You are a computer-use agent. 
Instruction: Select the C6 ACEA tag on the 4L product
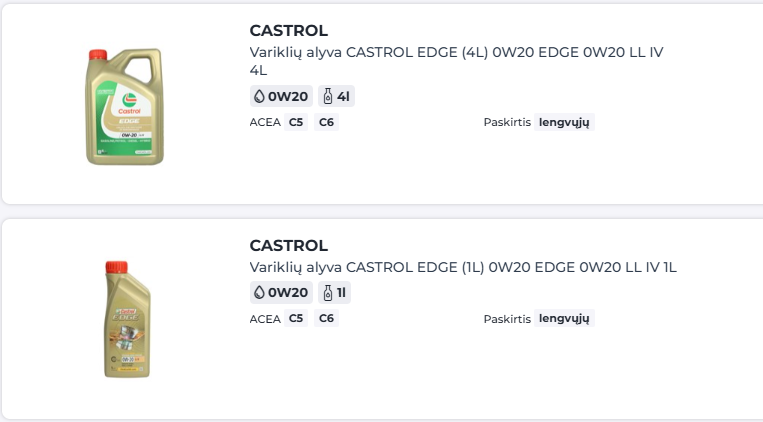[x=326, y=123]
